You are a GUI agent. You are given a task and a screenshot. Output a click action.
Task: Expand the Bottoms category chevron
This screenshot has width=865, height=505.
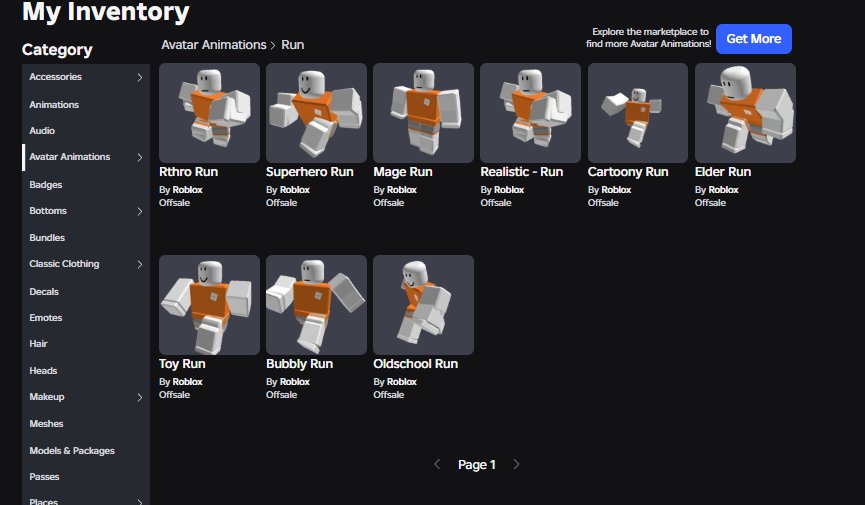(x=140, y=211)
